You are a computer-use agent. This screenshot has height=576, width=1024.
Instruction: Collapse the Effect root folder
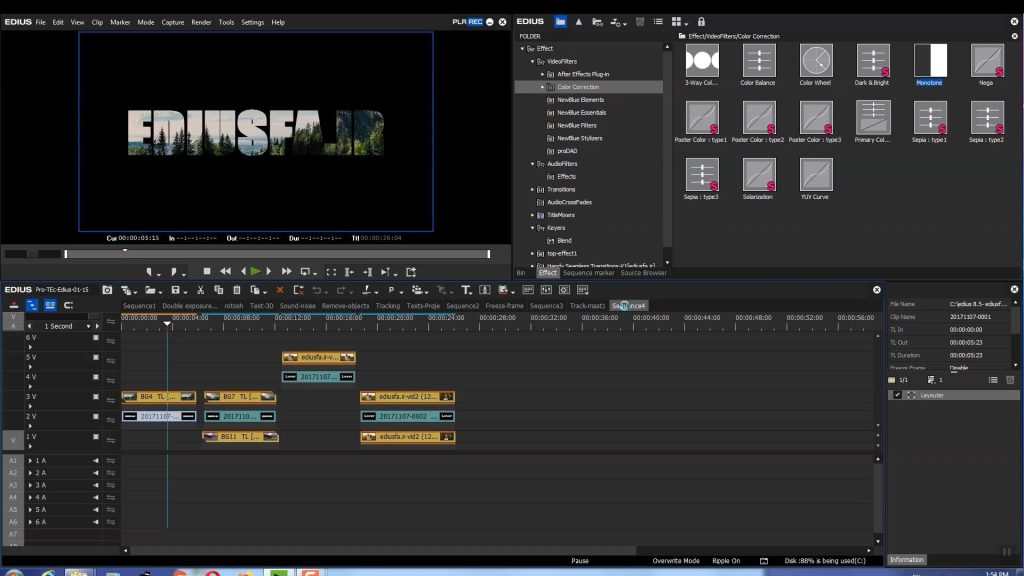[x=522, y=48]
